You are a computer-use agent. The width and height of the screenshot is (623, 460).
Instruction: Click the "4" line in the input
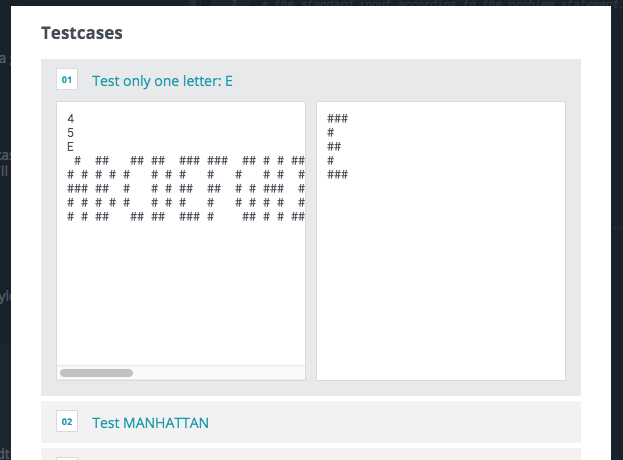coord(71,118)
